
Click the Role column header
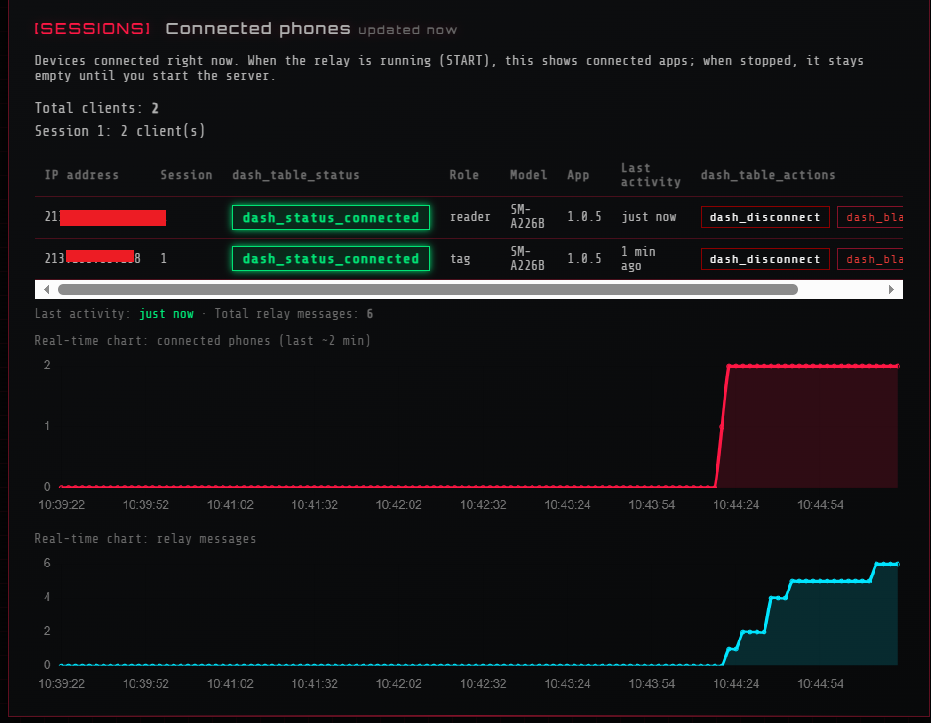point(464,175)
